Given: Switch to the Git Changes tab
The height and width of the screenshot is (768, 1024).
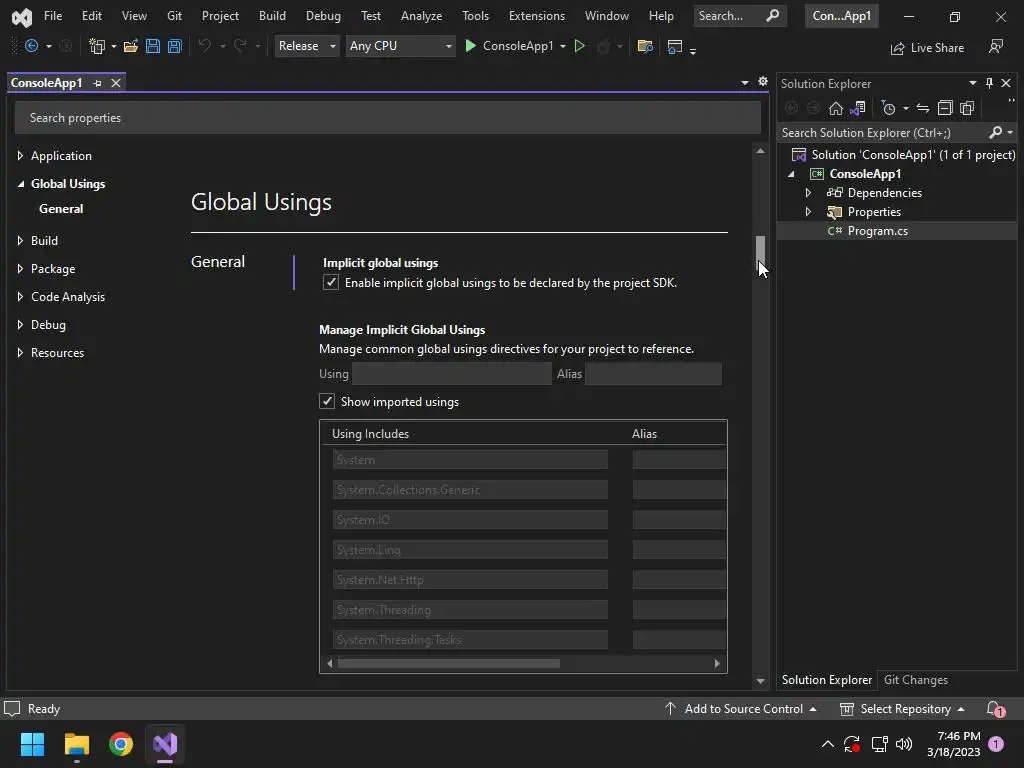Looking at the screenshot, I should [916, 680].
